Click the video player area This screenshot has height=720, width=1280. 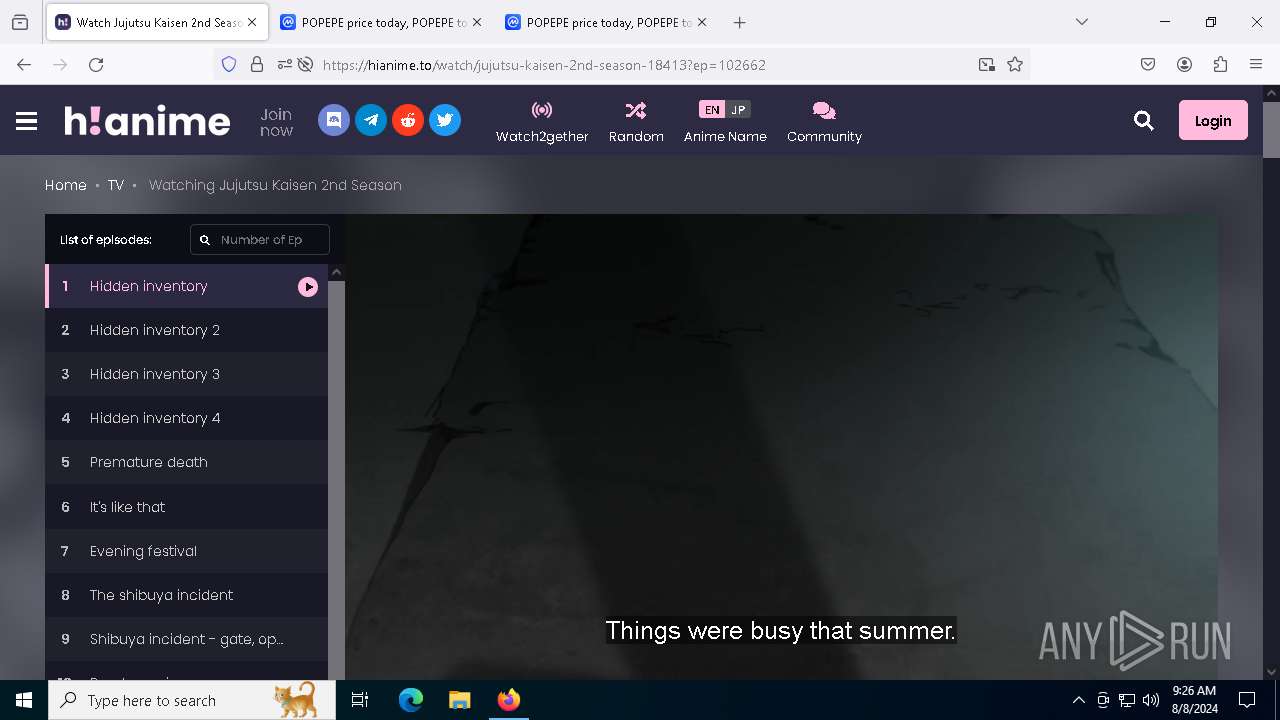coord(782,447)
